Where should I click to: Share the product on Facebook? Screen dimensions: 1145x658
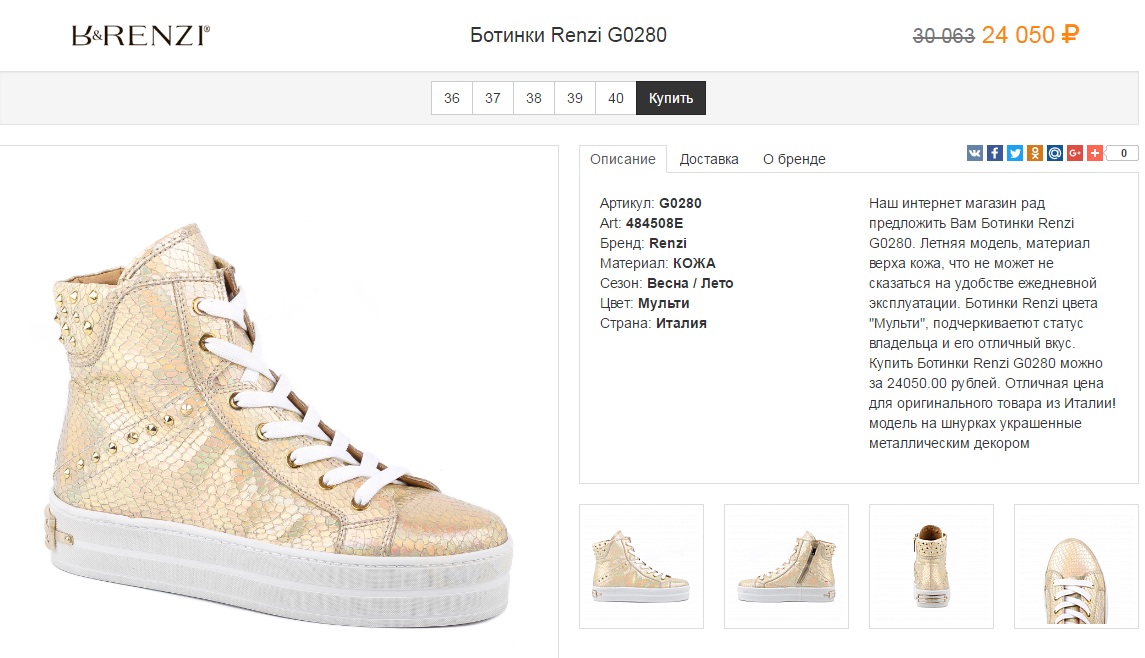(x=995, y=153)
